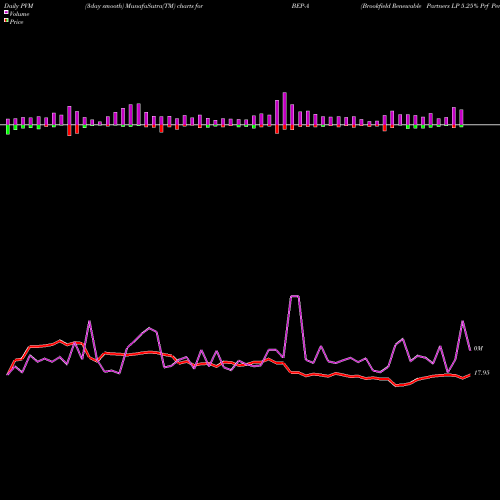Click the lowest dip of the red price line
The height and width of the screenshot is (500, 500).
[397, 386]
